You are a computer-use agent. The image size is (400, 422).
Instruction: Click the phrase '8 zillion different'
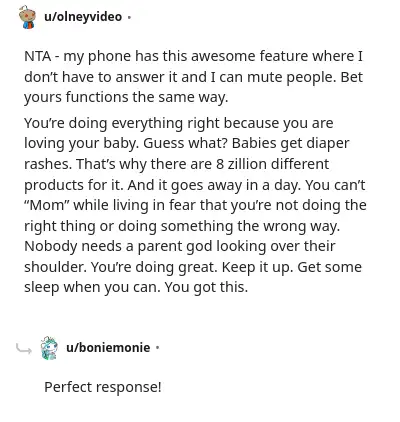coord(272,164)
